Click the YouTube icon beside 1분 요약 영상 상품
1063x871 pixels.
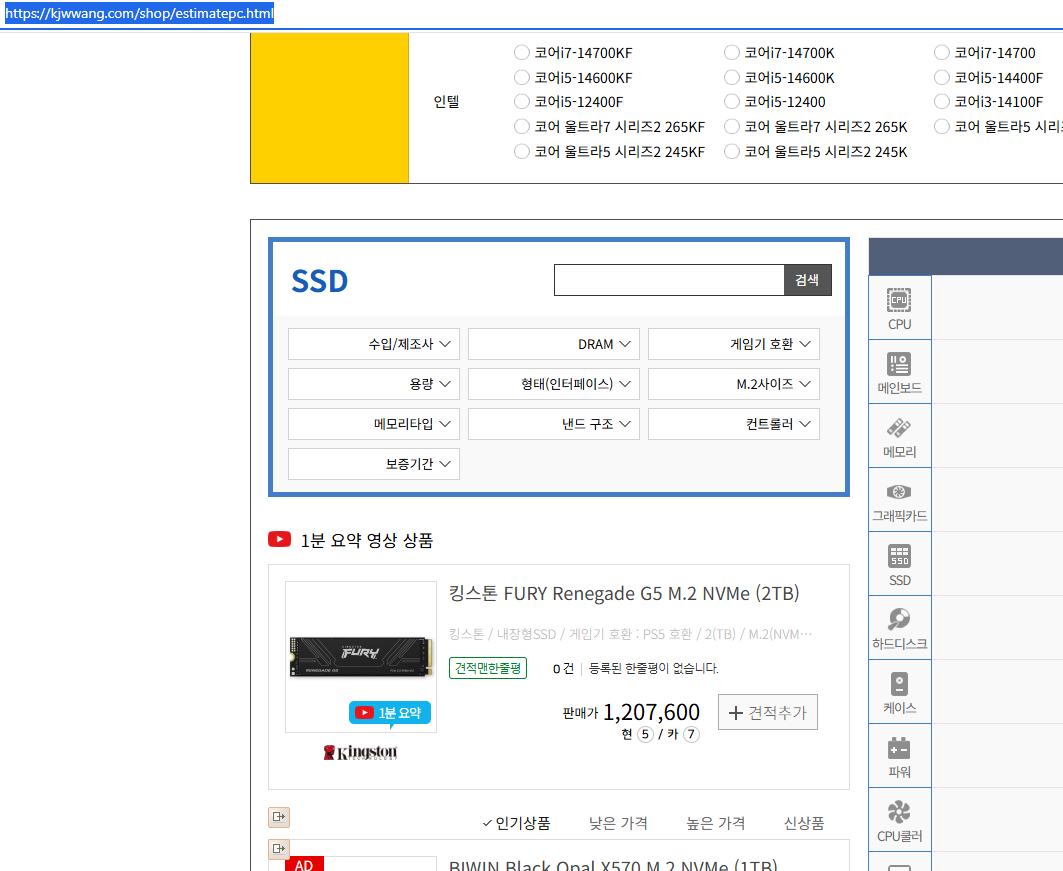click(279, 540)
